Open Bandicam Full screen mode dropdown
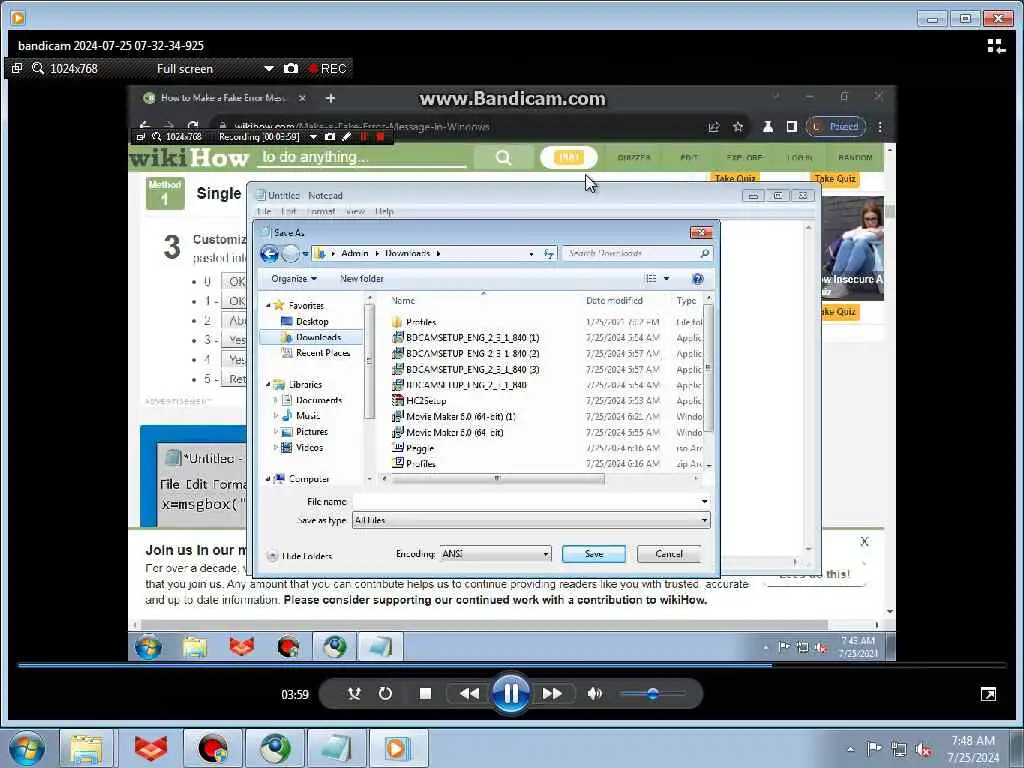1024x768 pixels. coord(268,69)
